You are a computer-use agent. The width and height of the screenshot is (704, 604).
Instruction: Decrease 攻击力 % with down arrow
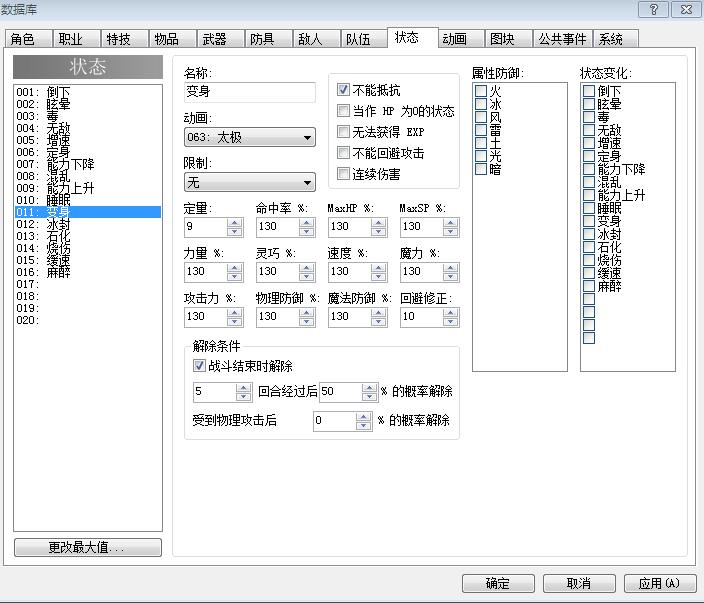235,322
